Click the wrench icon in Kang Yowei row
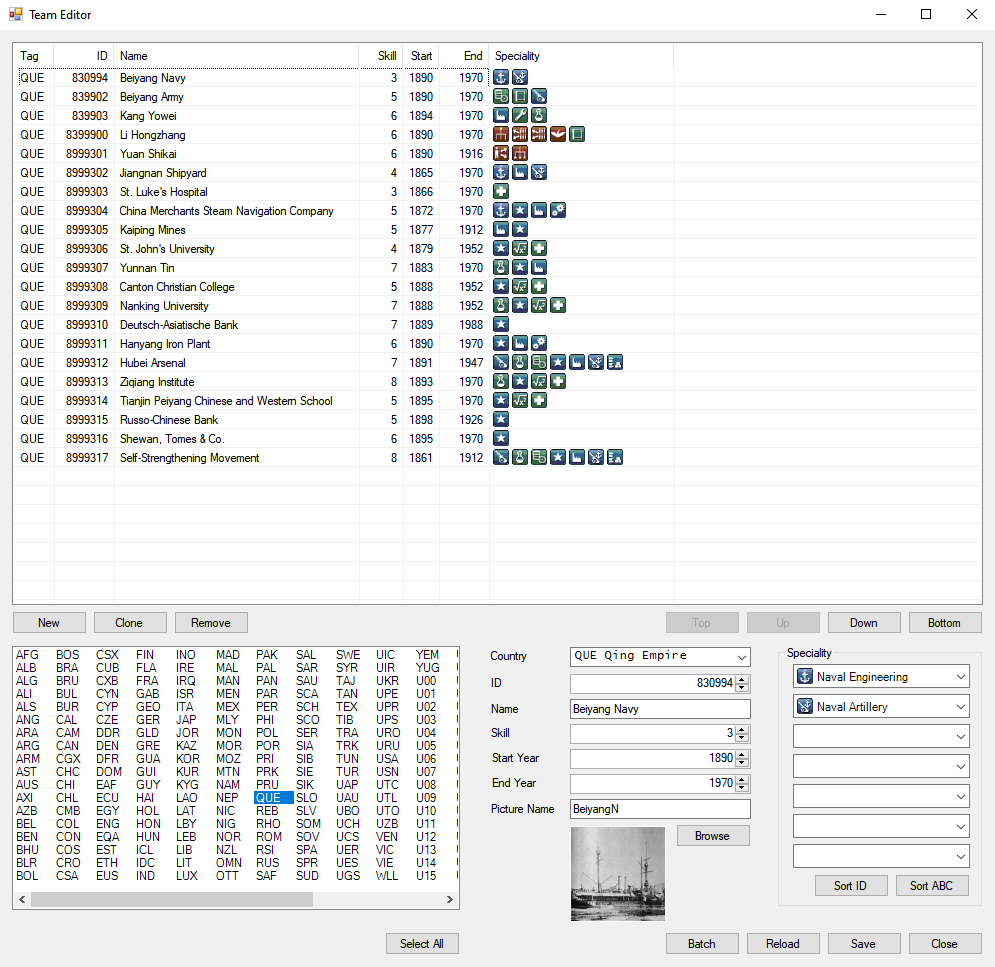This screenshot has height=967, width=995. click(x=520, y=115)
